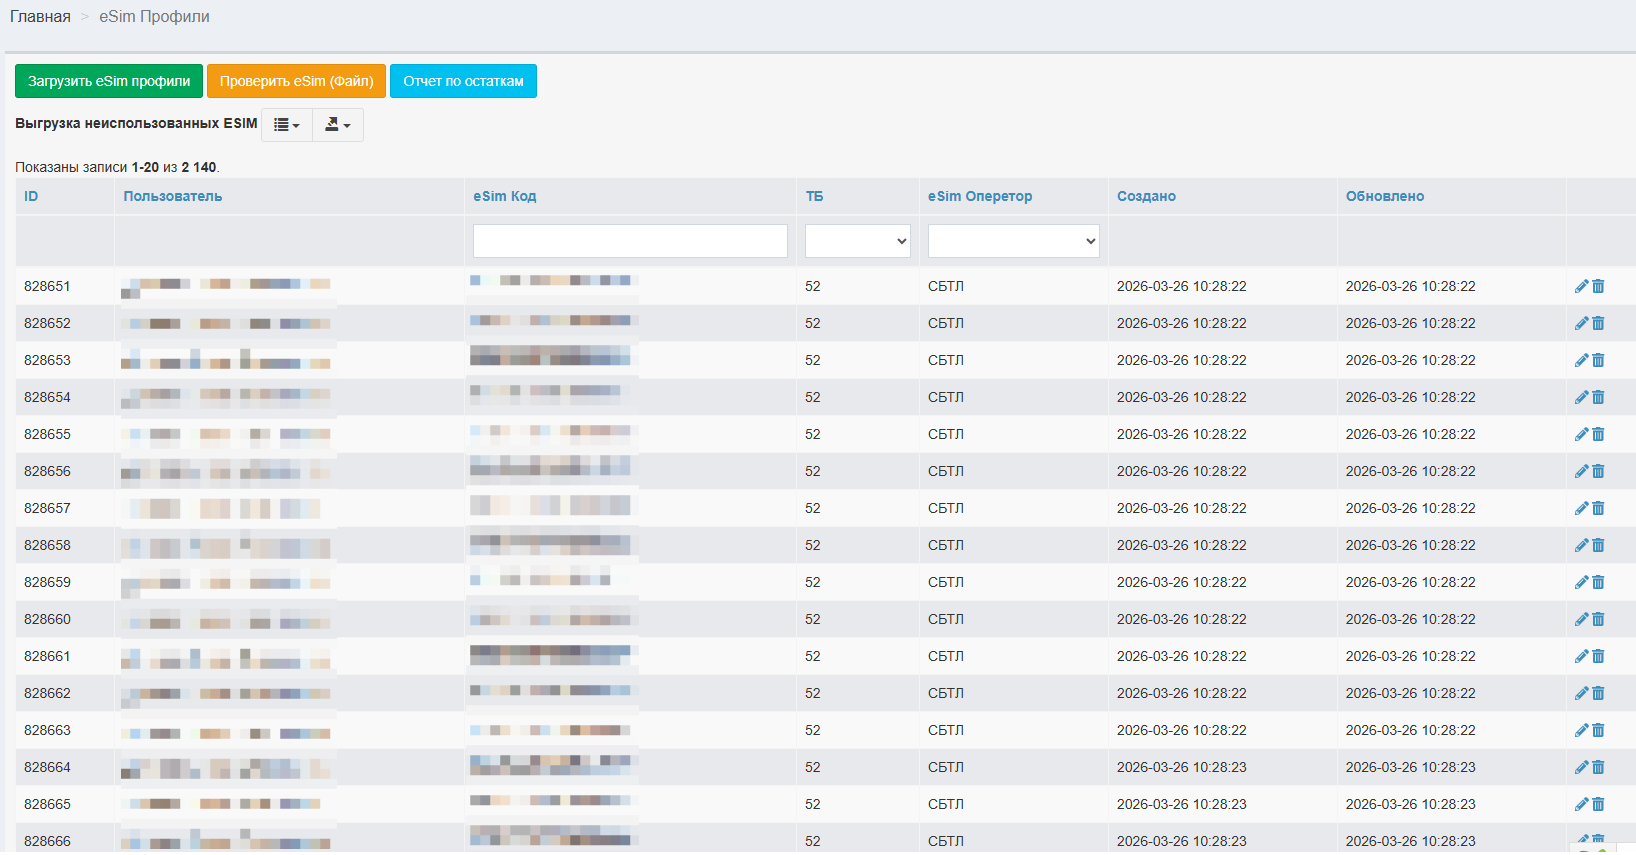
Task: Open the column list toggle dropdown
Action: [287, 125]
